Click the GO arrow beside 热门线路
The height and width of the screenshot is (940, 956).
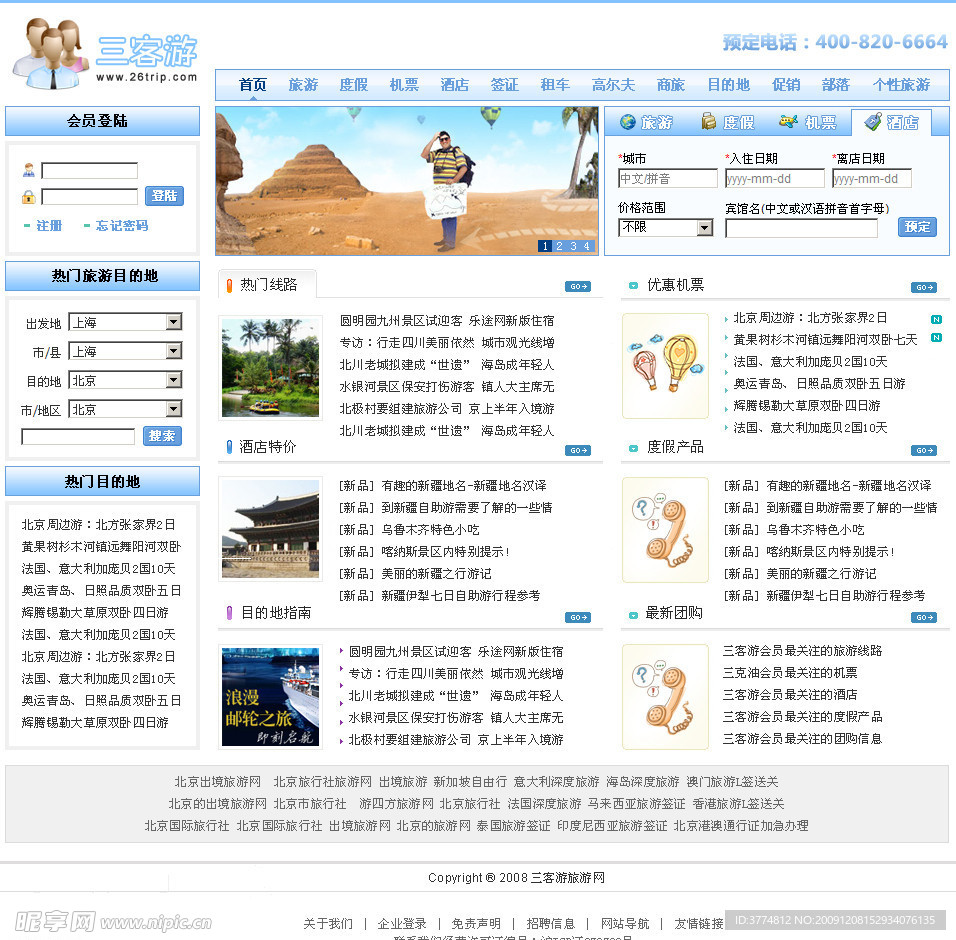(578, 286)
